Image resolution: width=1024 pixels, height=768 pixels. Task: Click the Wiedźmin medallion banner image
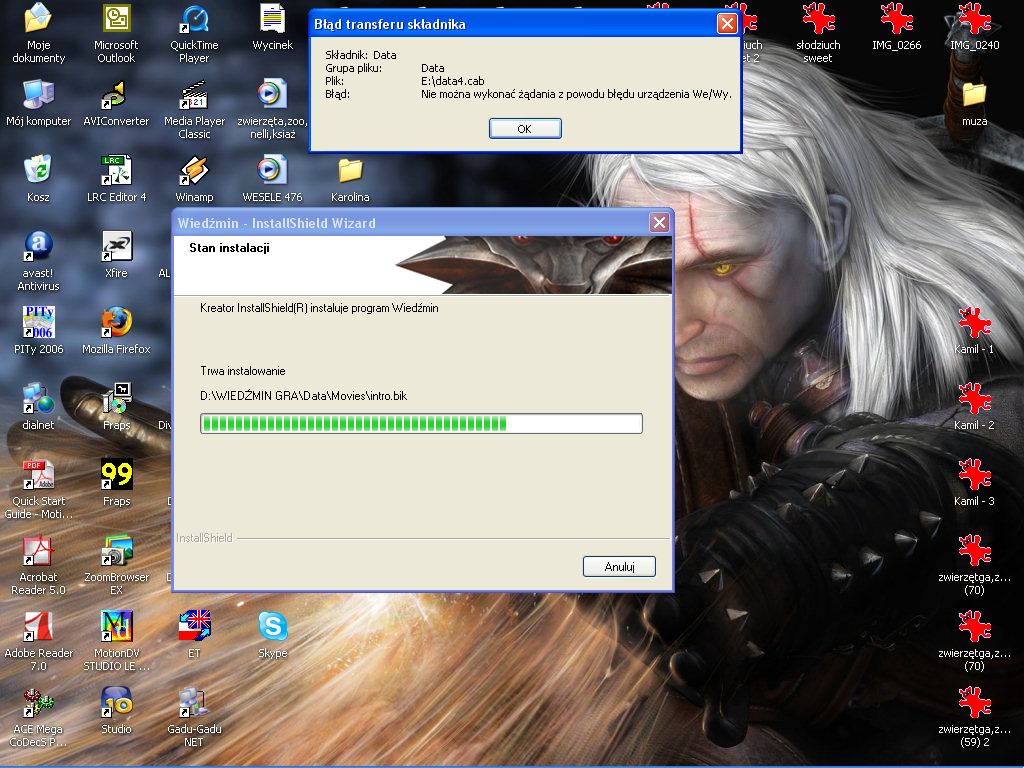click(533, 264)
